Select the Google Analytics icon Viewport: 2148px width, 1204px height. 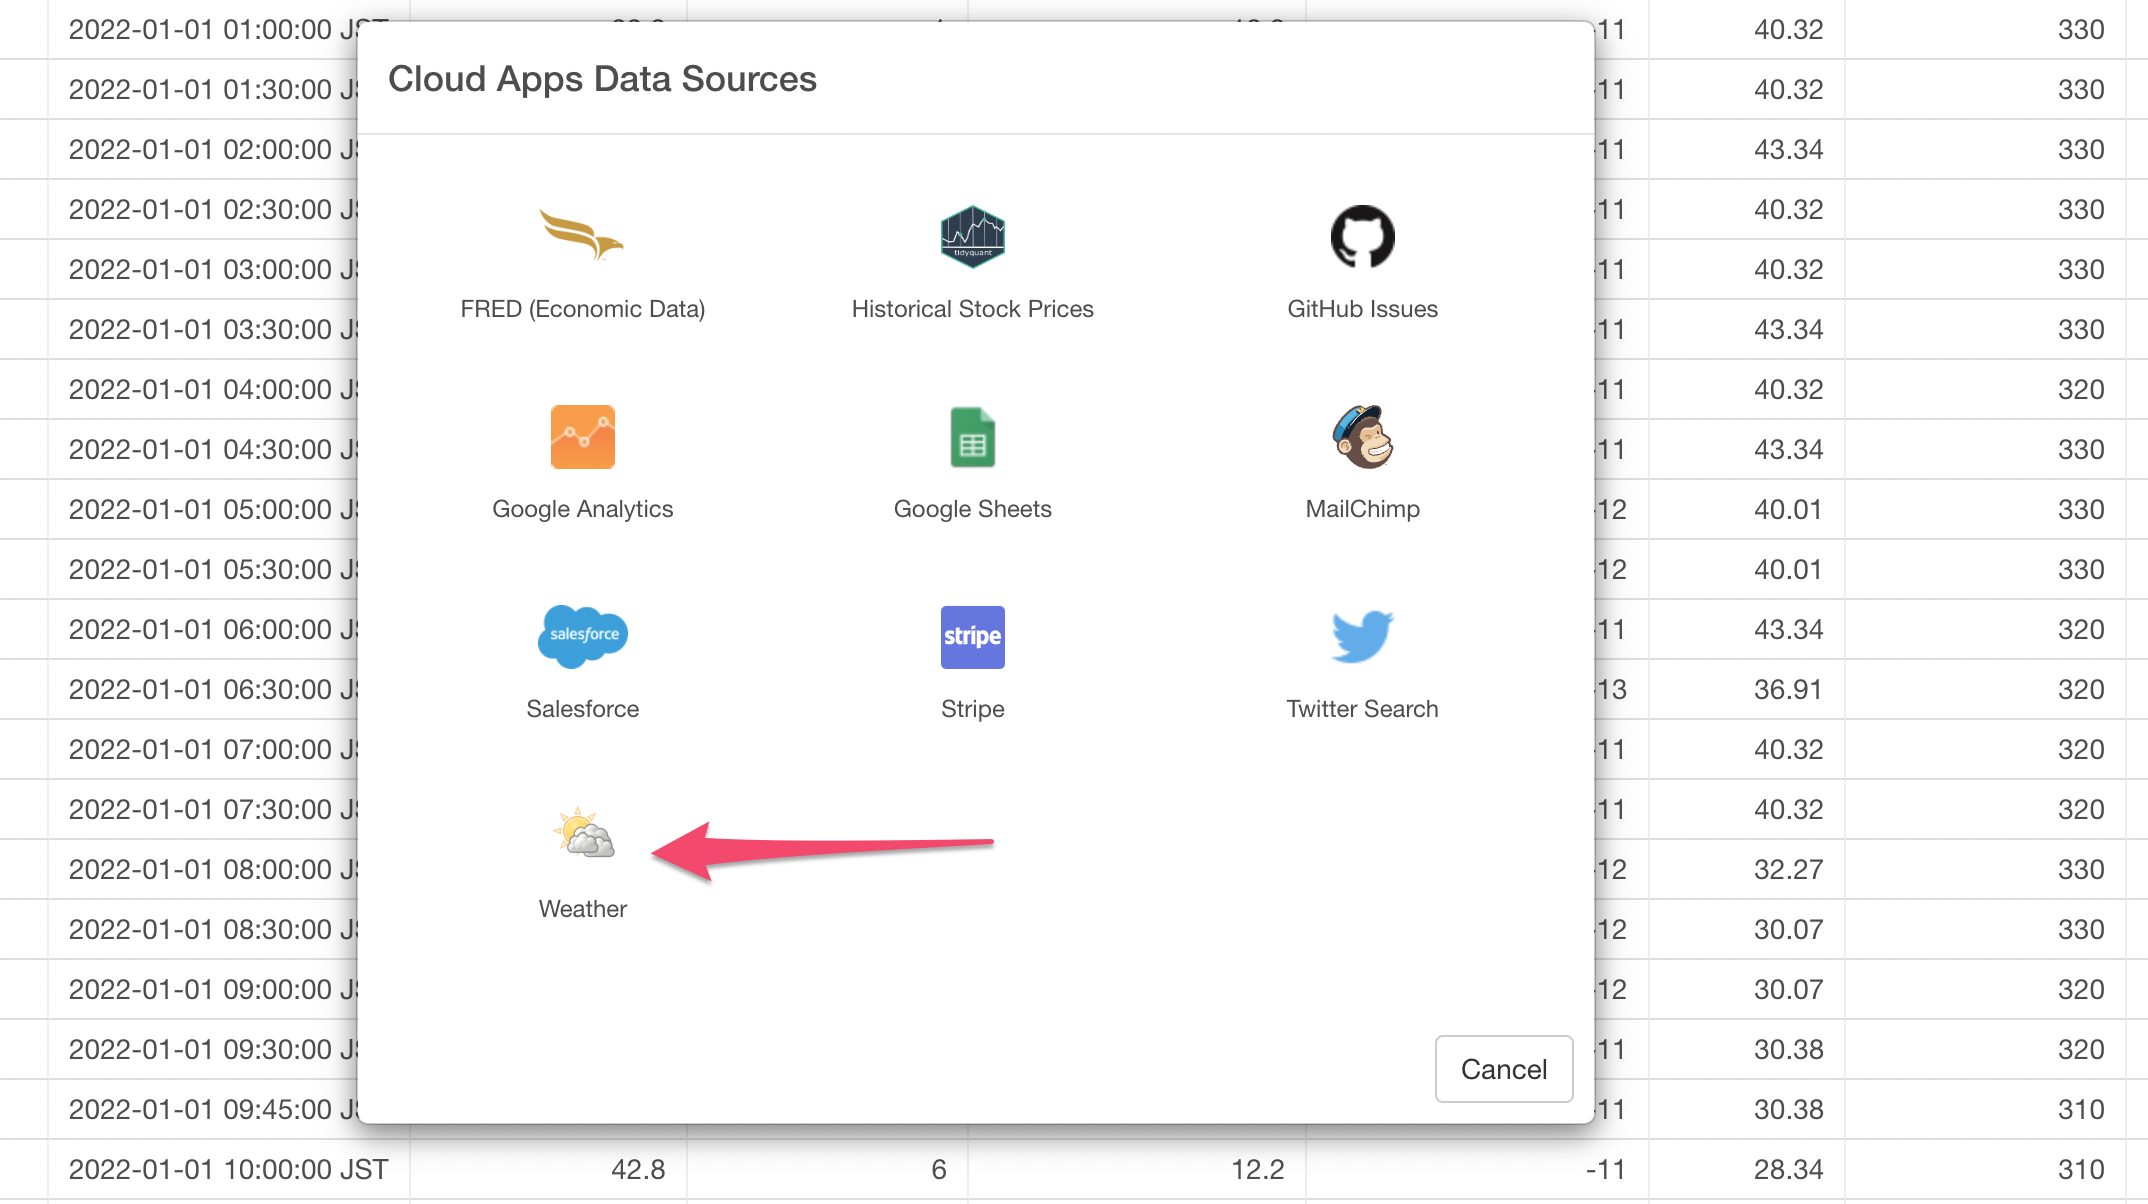582,437
